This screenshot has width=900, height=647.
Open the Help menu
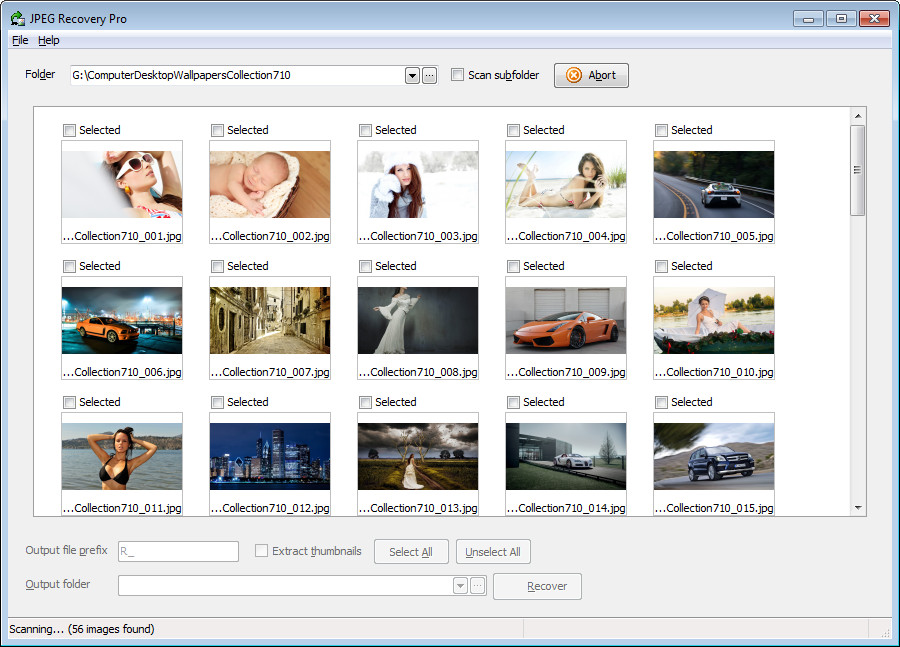pos(49,40)
